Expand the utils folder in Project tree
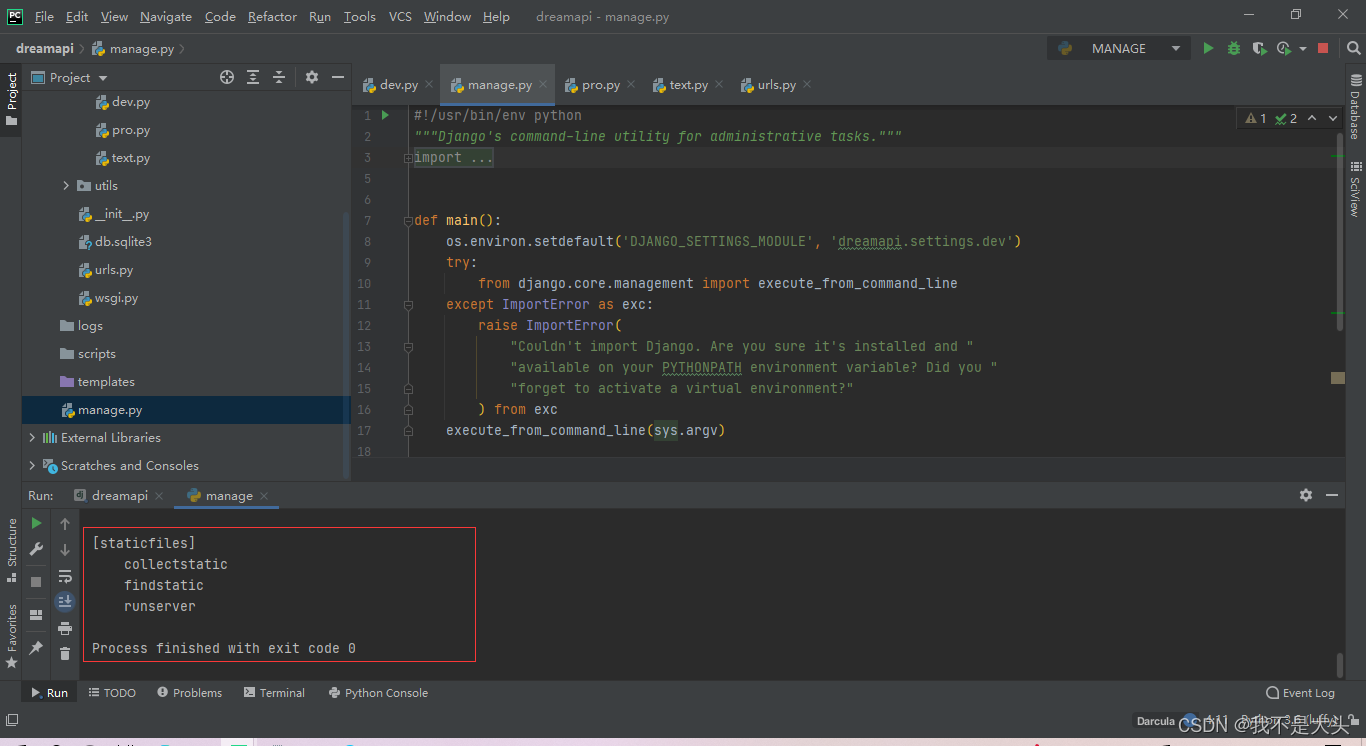1366x746 pixels. (66, 185)
